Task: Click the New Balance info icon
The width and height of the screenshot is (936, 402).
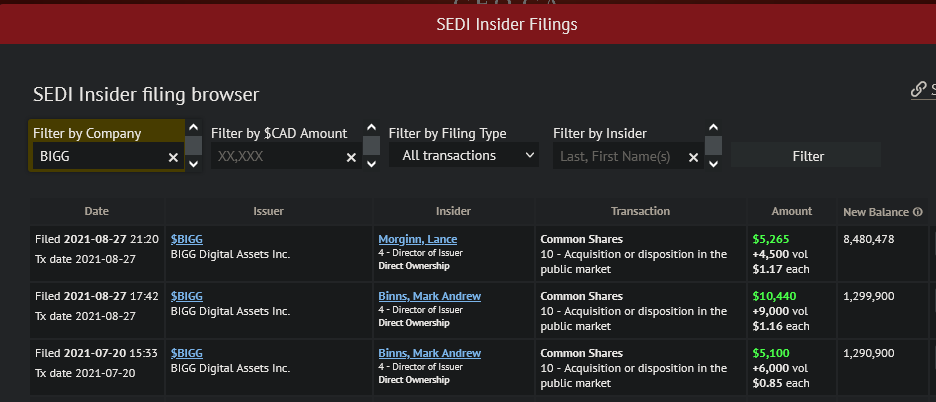Action: coord(917,212)
